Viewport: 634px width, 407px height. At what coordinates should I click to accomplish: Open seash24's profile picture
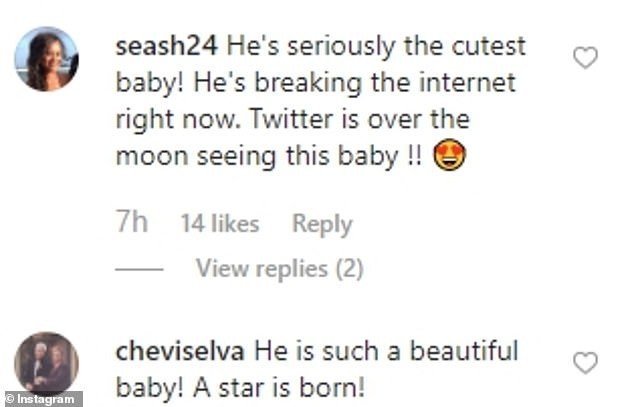click(46, 59)
